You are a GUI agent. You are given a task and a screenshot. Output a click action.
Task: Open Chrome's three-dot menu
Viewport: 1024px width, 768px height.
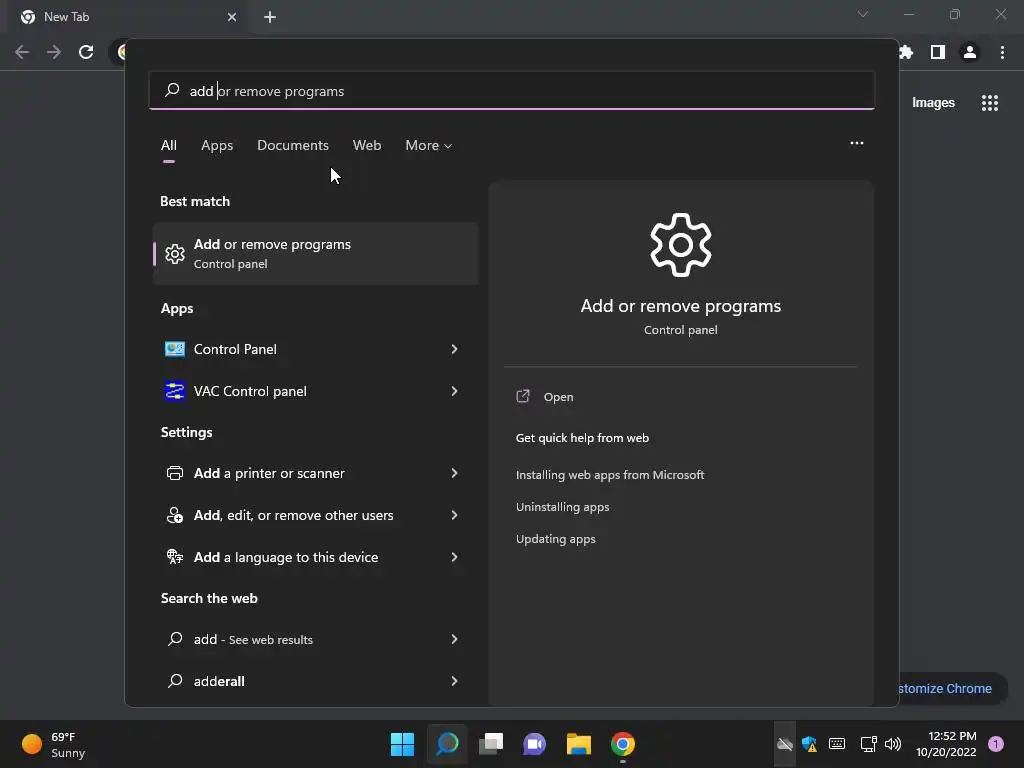(x=1002, y=52)
